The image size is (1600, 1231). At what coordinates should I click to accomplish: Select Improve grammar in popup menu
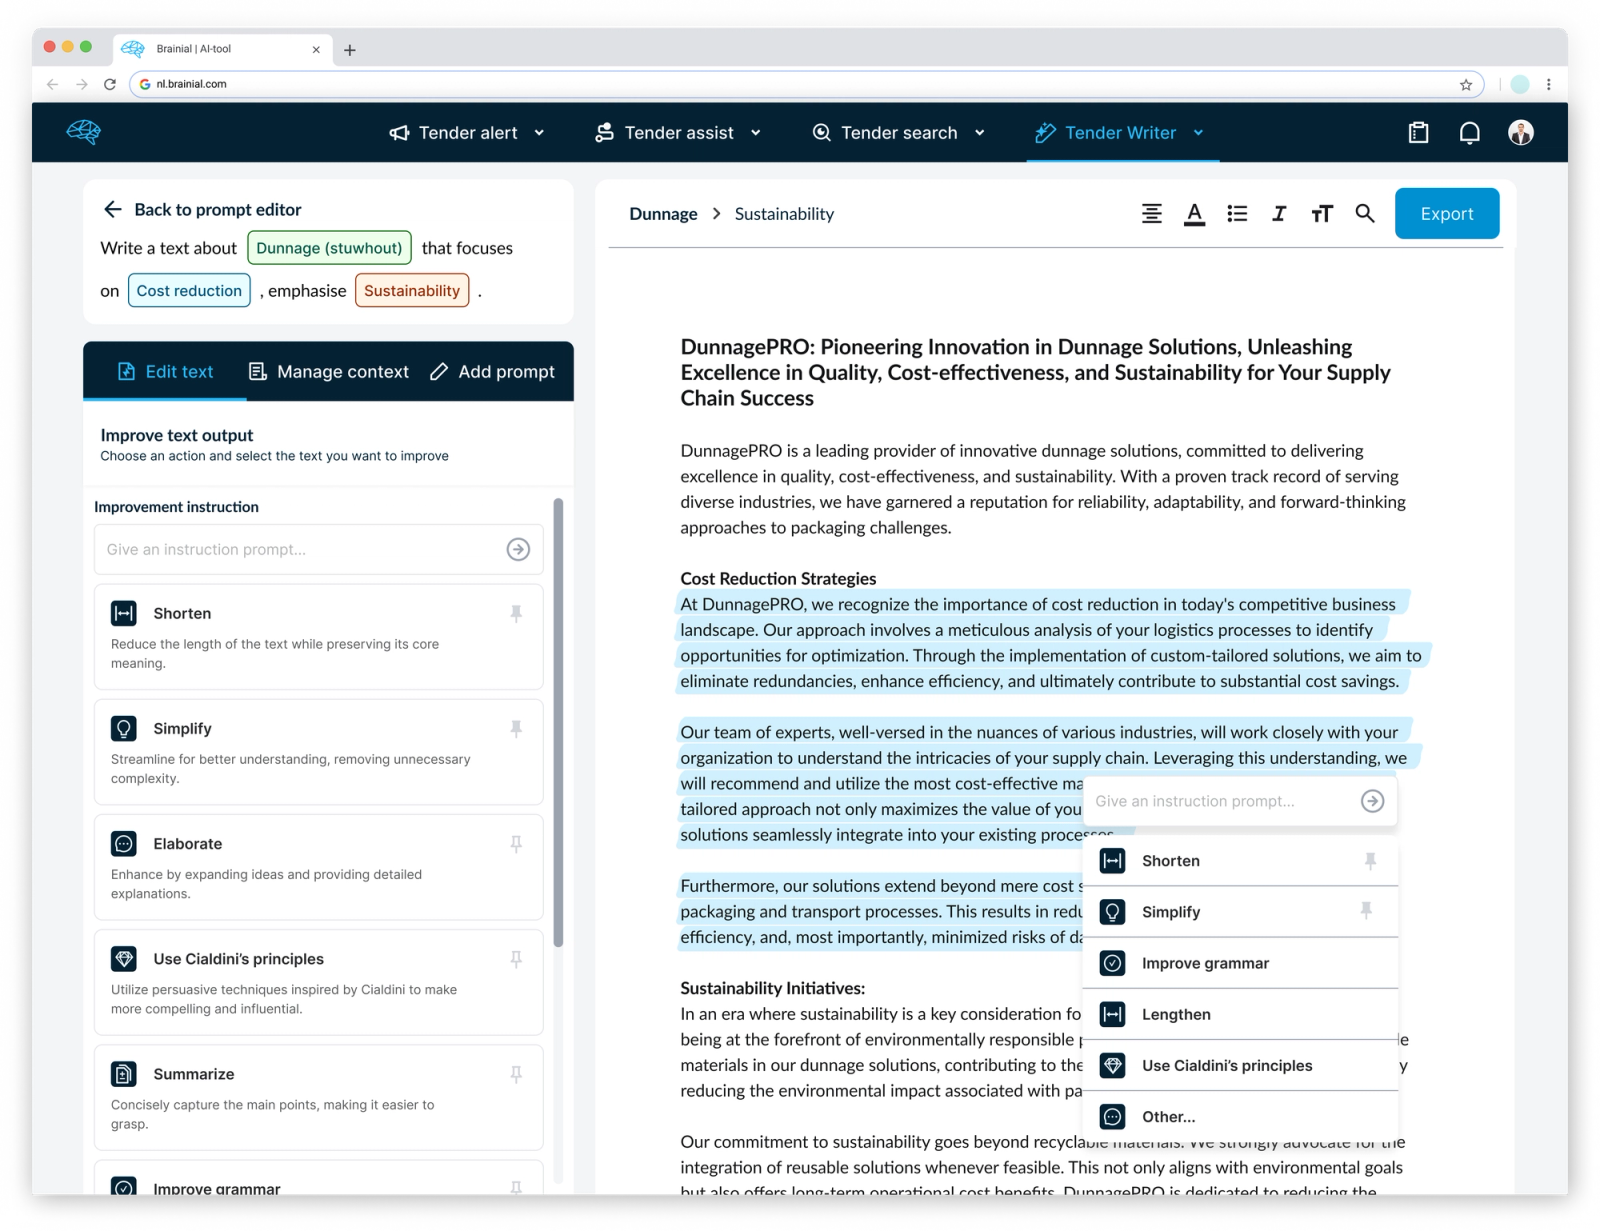click(1240, 963)
